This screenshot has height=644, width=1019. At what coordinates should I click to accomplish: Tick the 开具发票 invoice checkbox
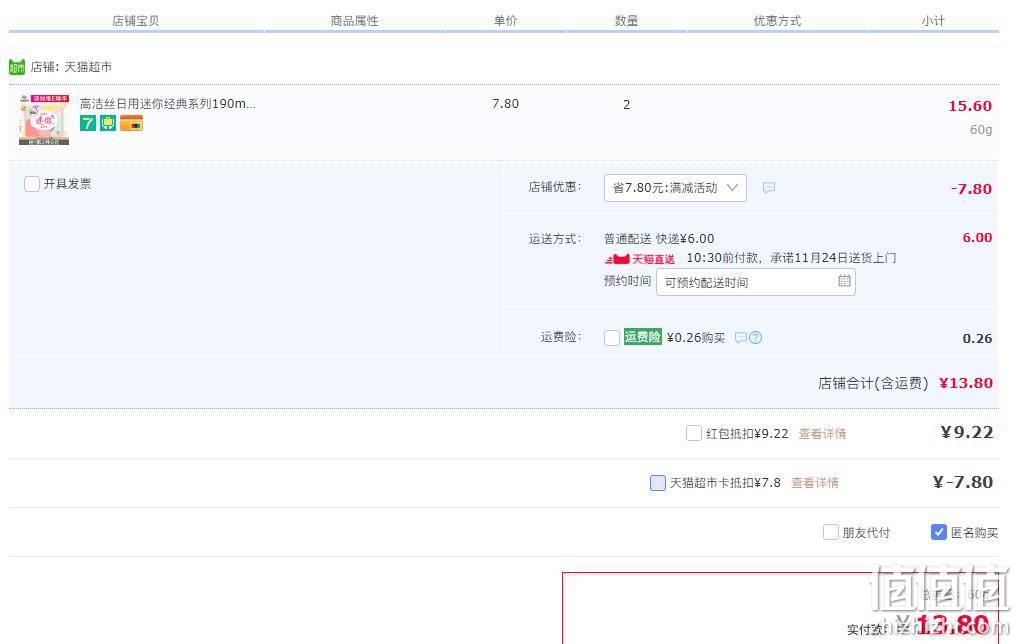coord(32,184)
